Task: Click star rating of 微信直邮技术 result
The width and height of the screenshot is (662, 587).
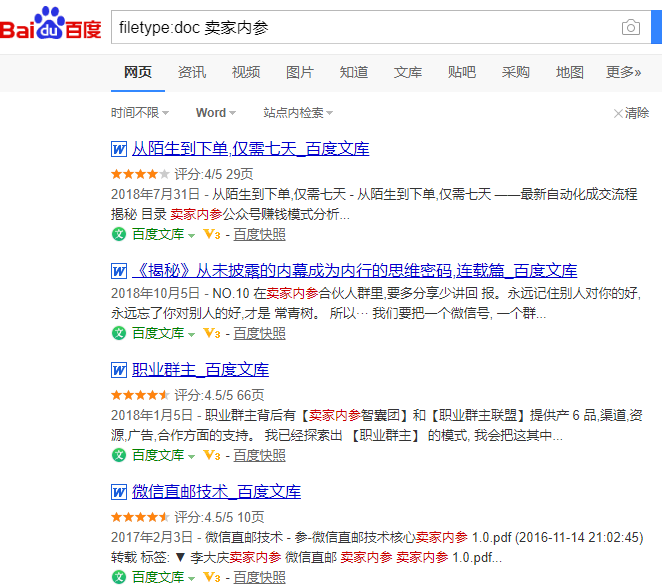Action: tap(140, 517)
